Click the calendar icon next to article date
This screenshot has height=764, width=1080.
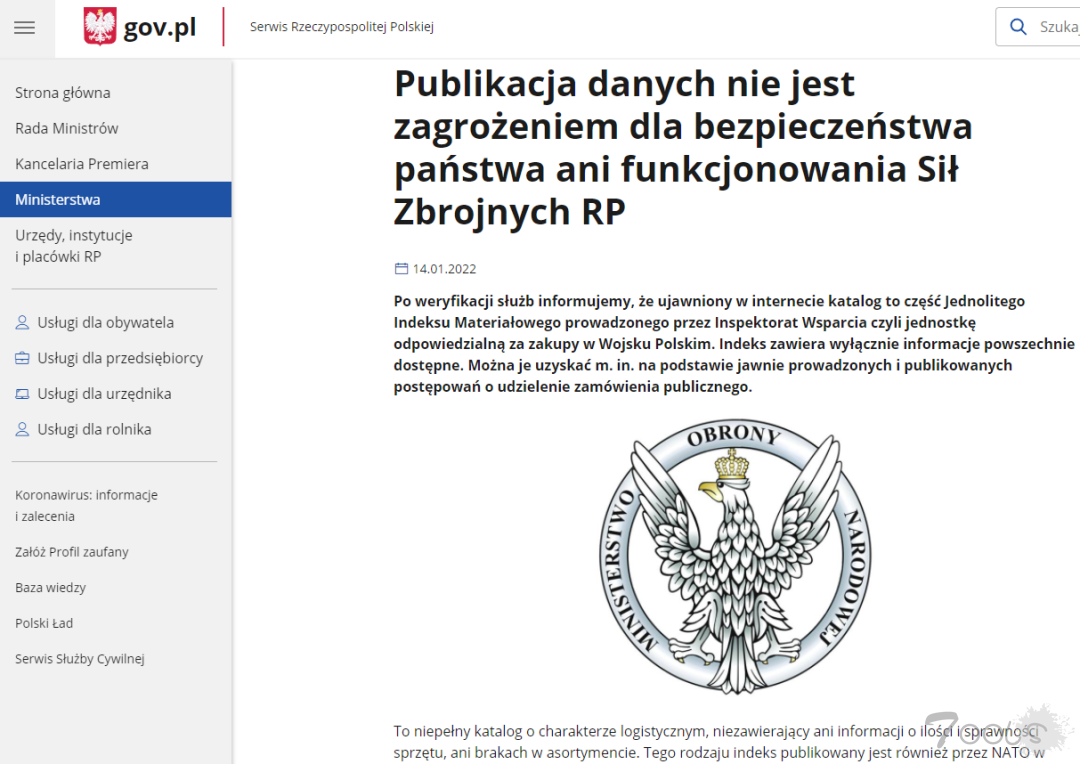pos(401,269)
